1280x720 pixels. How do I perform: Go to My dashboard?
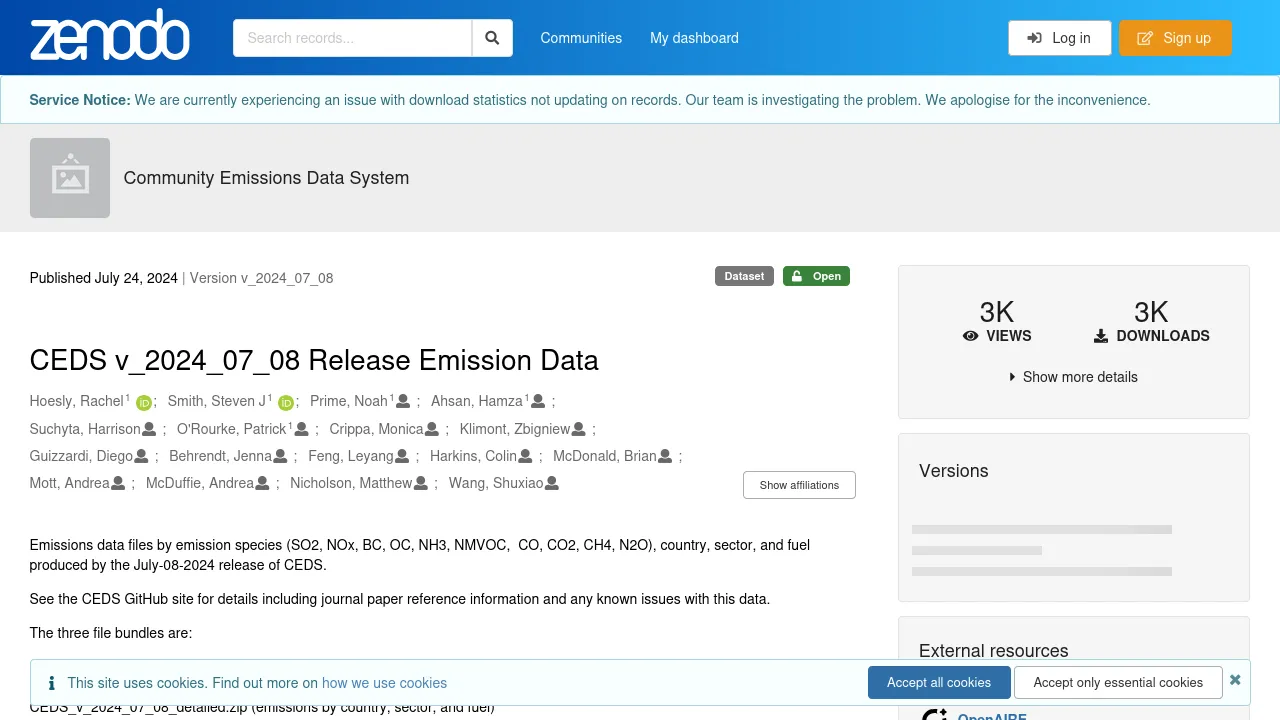click(x=694, y=38)
